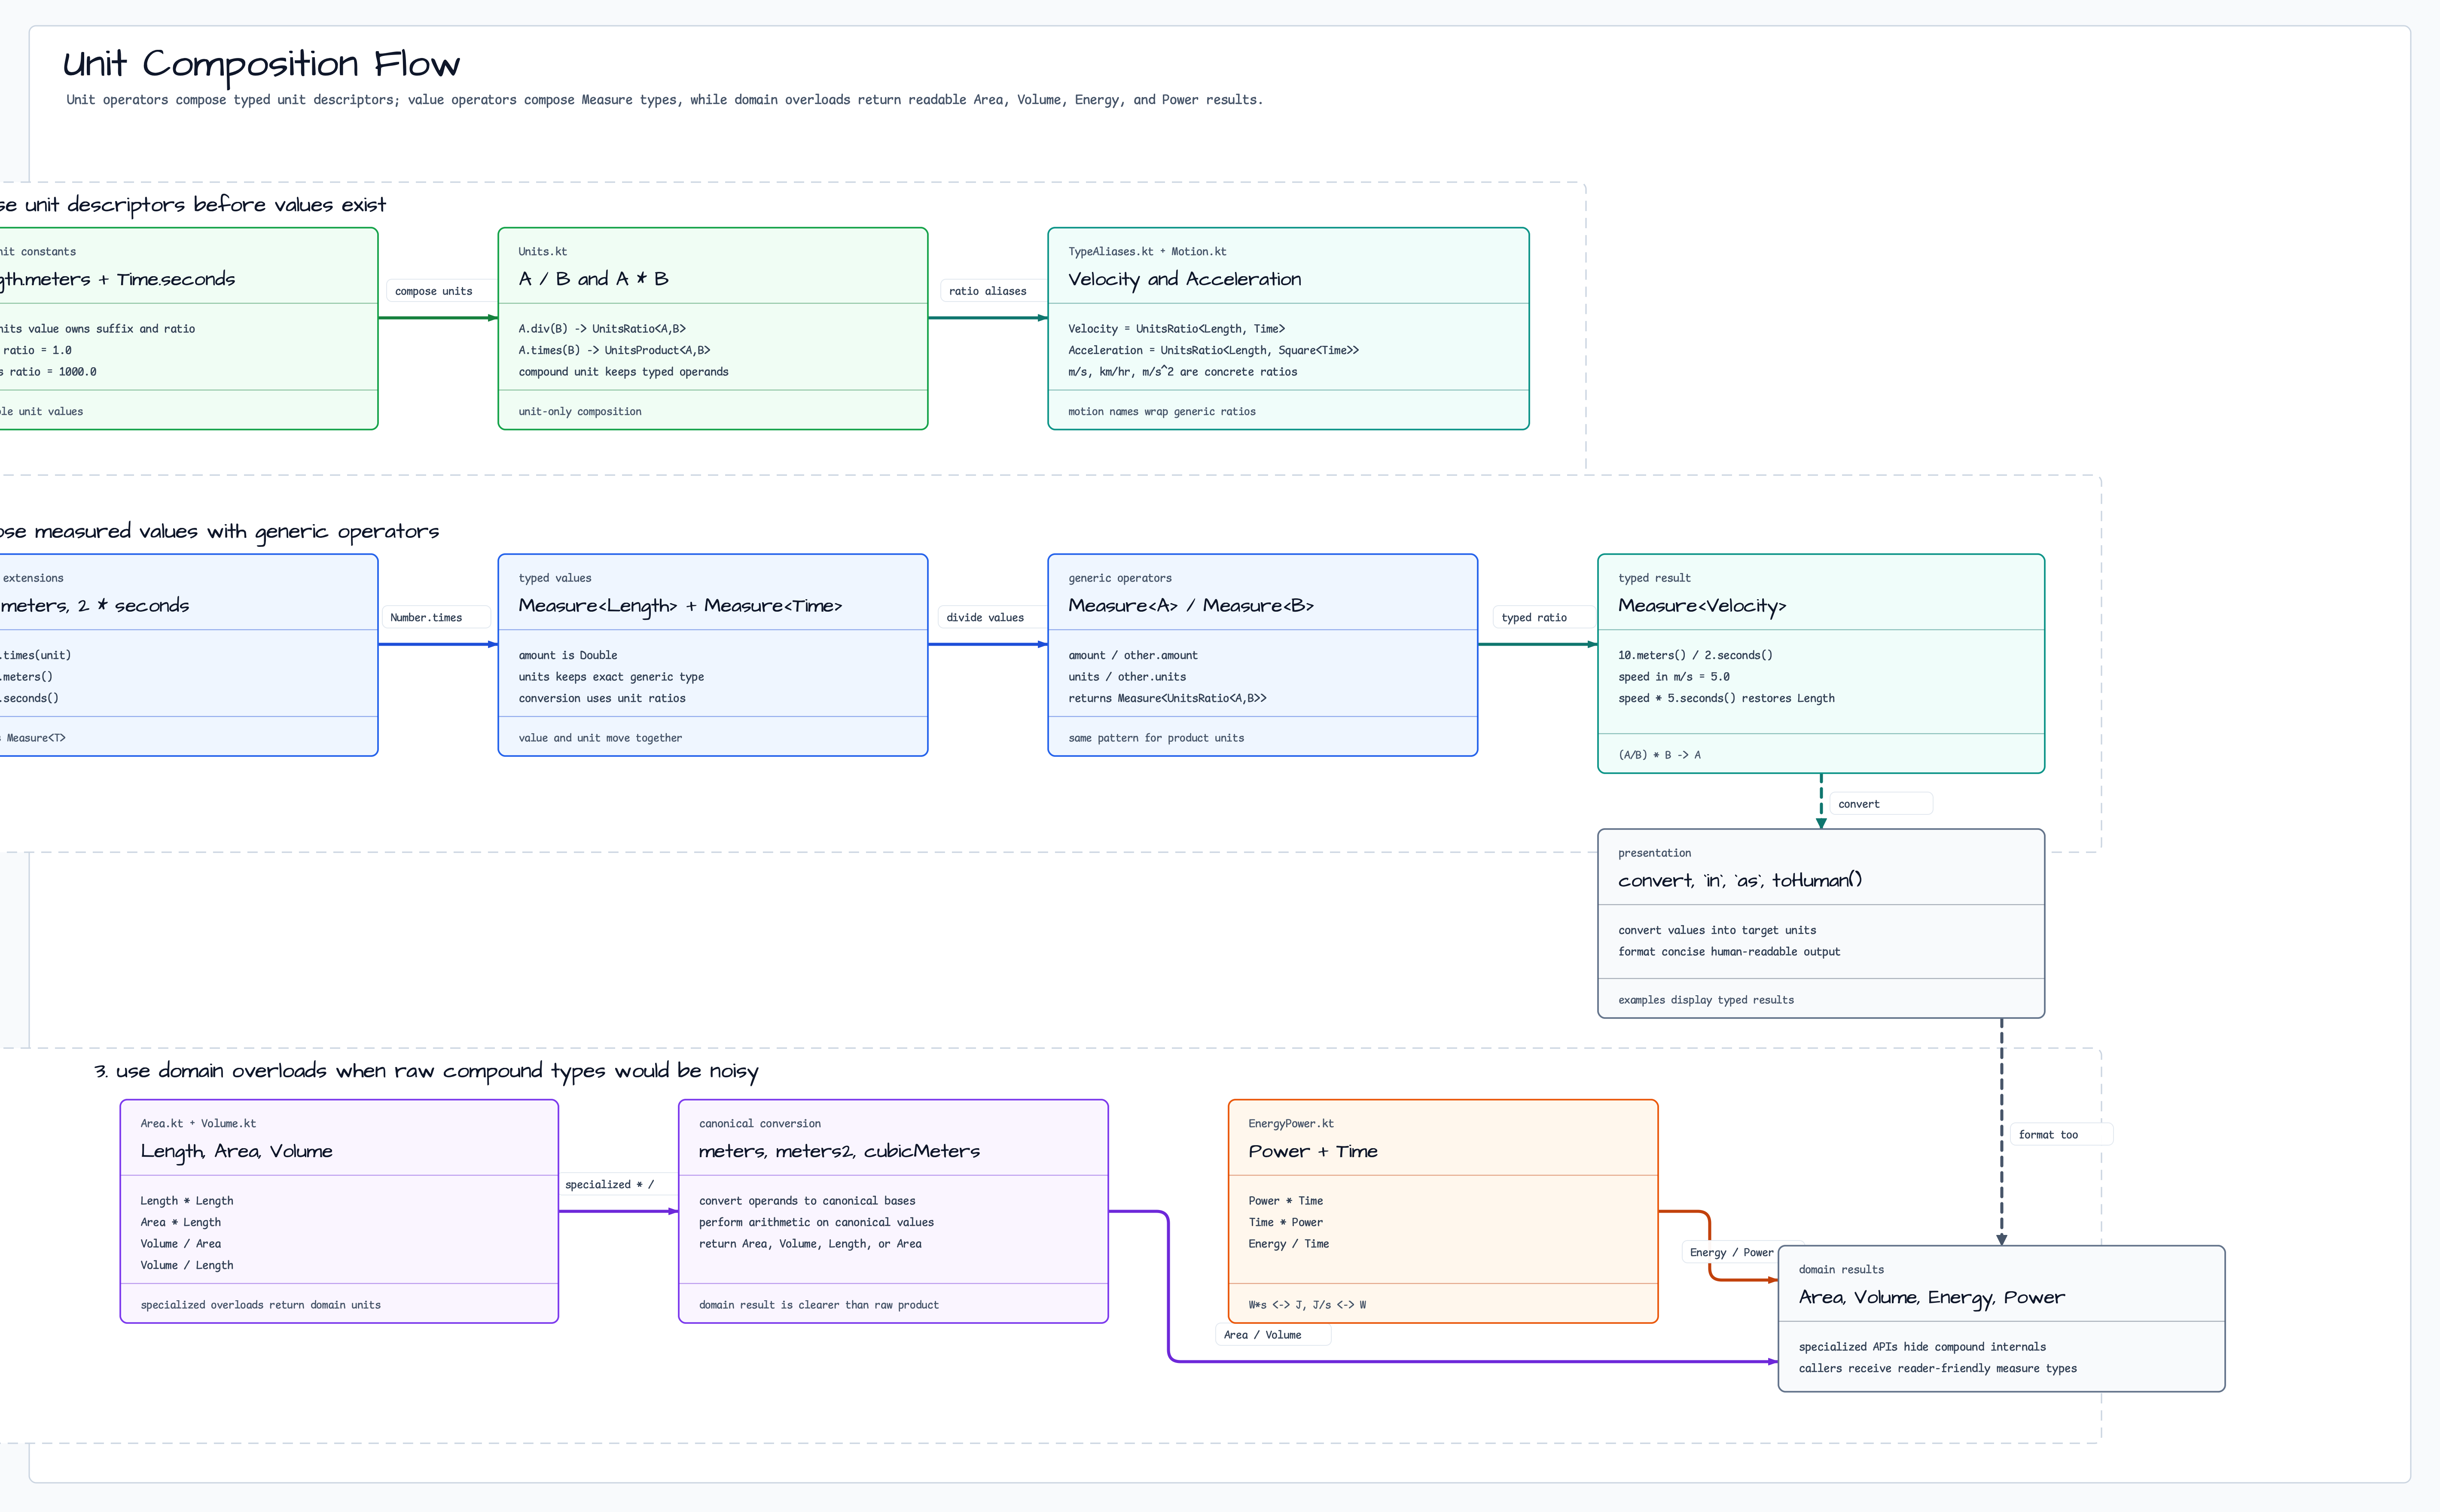Select 'returns Measure<UnitsRatio<A,B>>' line

[1167, 699]
